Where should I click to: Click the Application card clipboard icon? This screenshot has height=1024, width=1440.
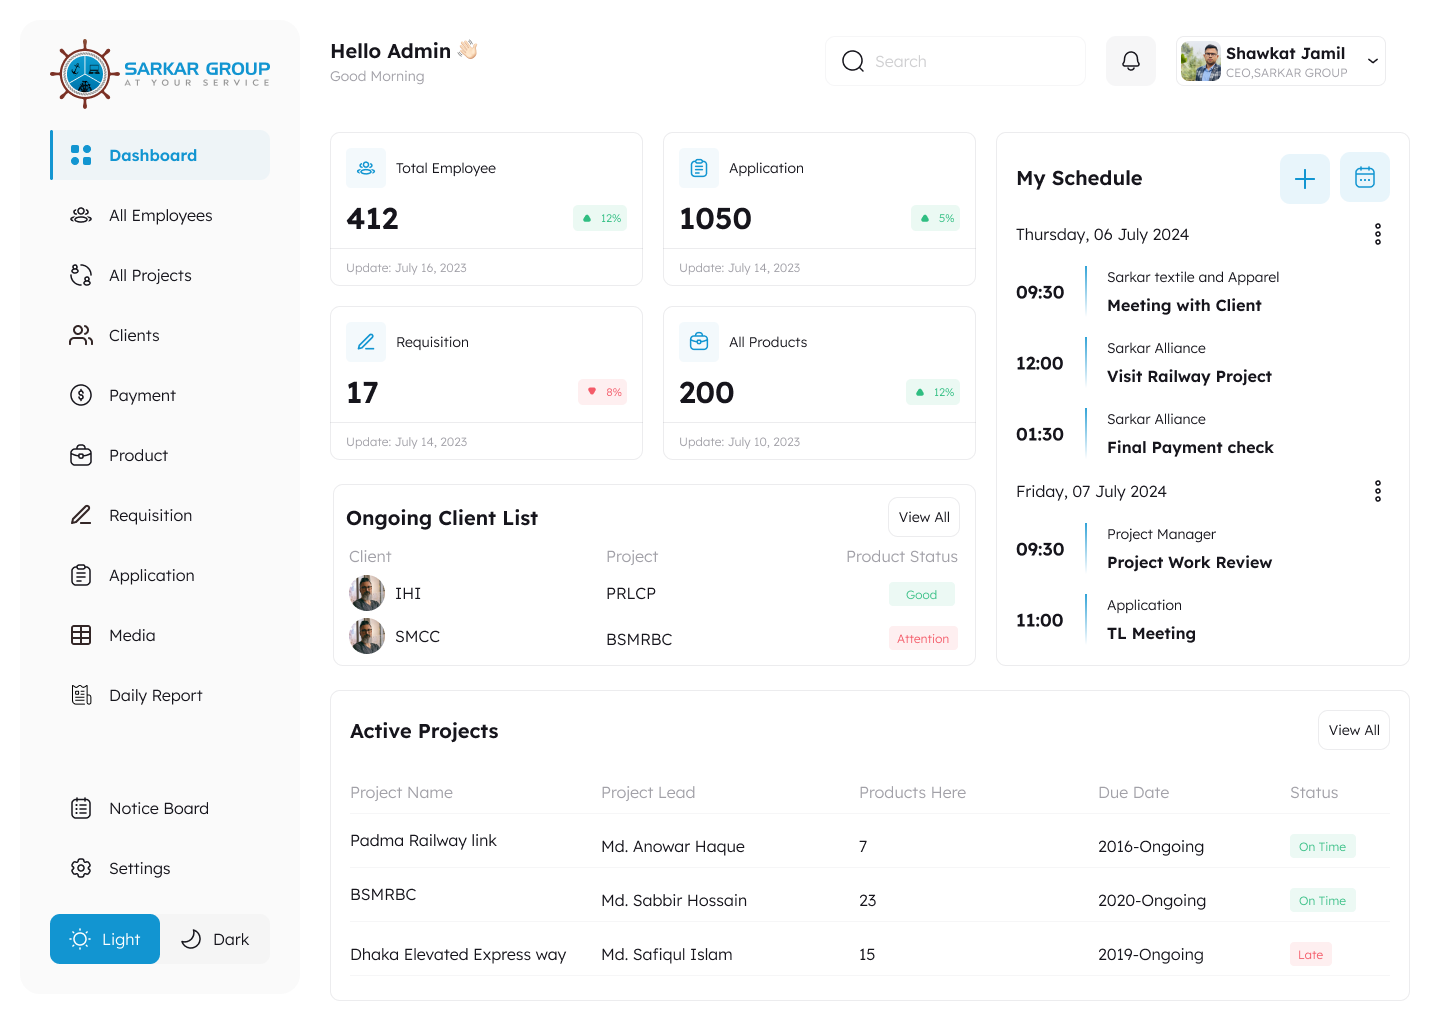click(699, 168)
